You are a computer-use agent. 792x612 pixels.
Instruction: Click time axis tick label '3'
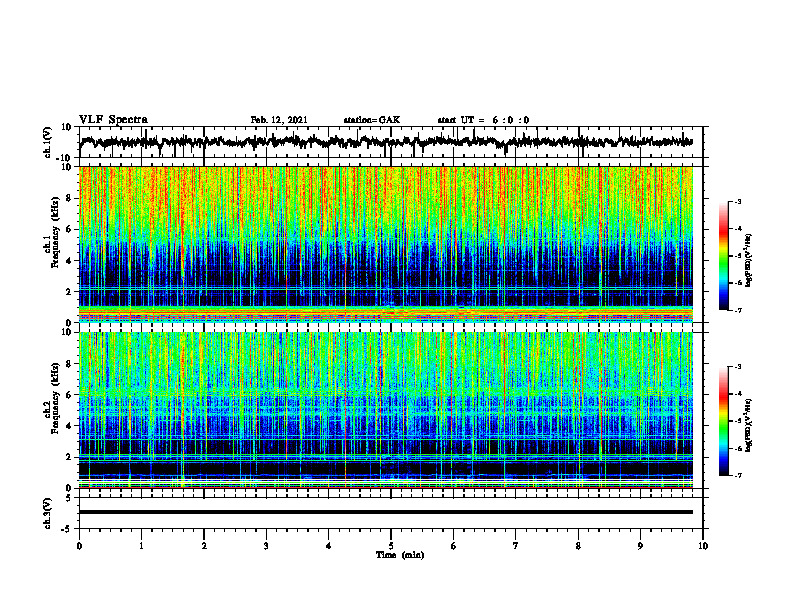click(x=266, y=546)
